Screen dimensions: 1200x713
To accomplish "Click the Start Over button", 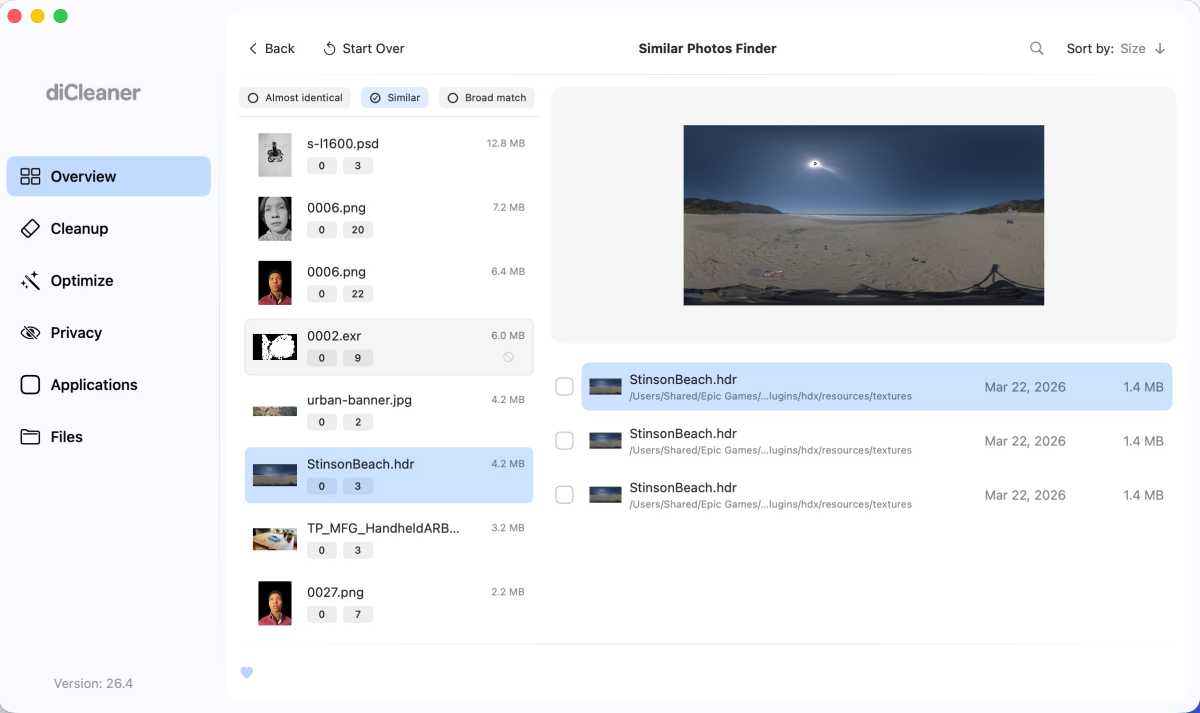I will coord(364,48).
